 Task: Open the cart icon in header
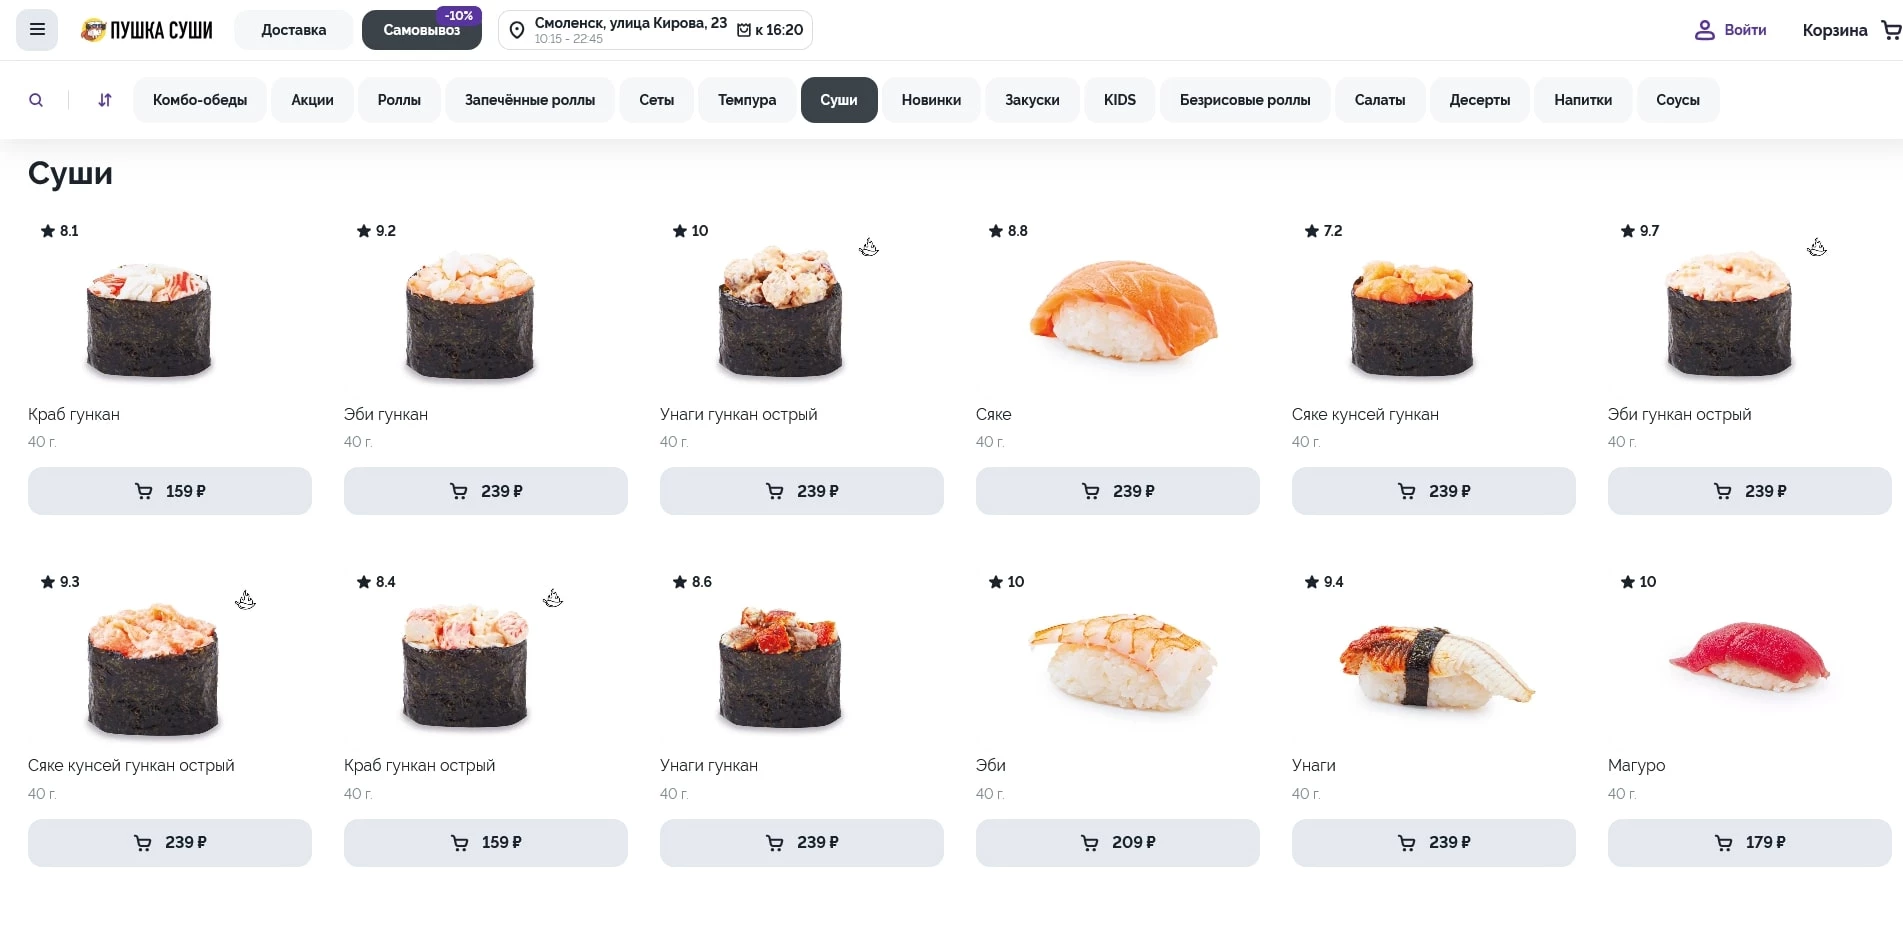click(x=1890, y=30)
